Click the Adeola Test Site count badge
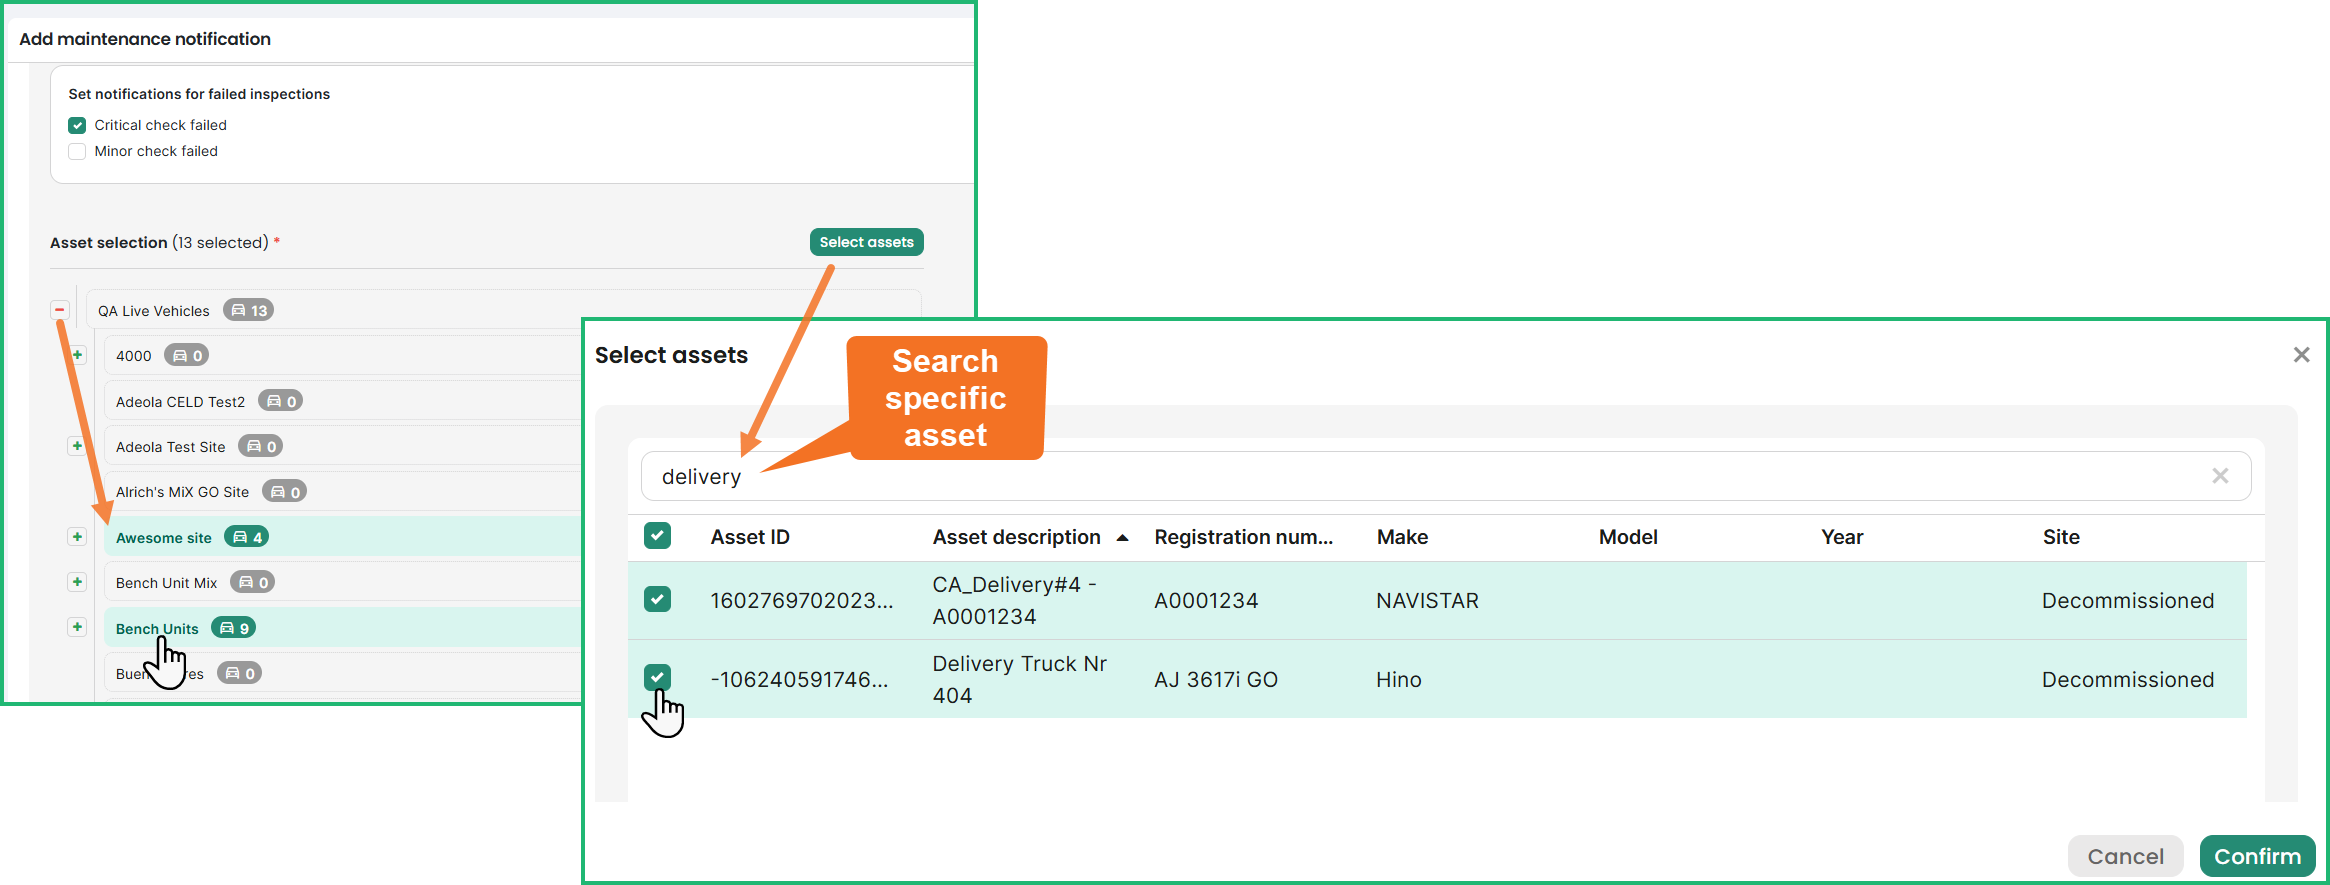 pos(261,446)
